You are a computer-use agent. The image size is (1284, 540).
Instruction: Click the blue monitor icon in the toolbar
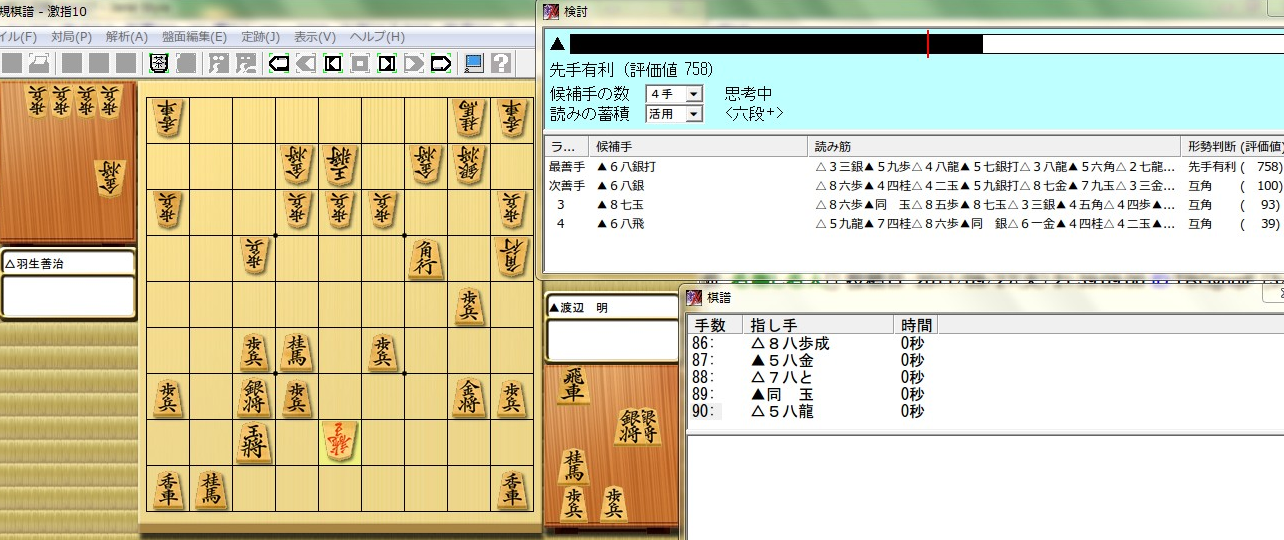(x=474, y=64)
